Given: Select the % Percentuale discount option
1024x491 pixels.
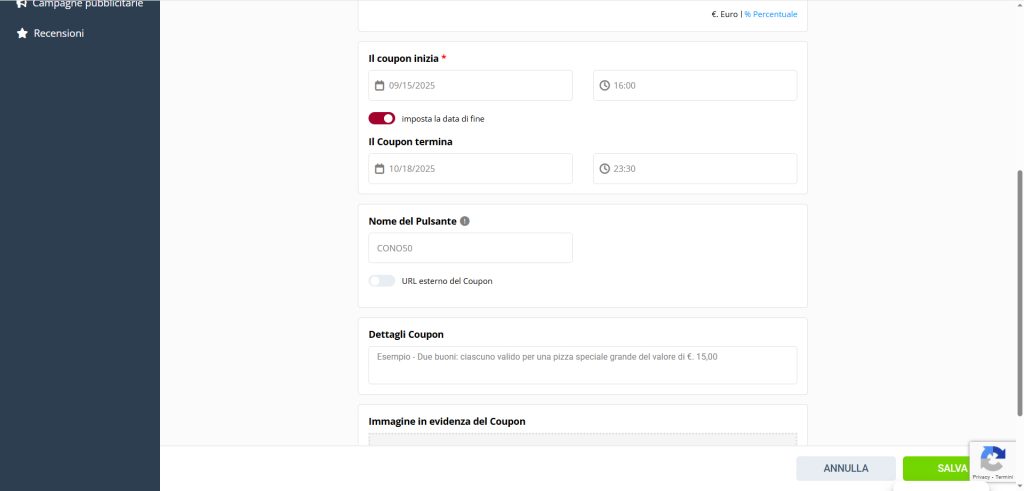Looking at the screenshot, I should [x=771, y=14].
